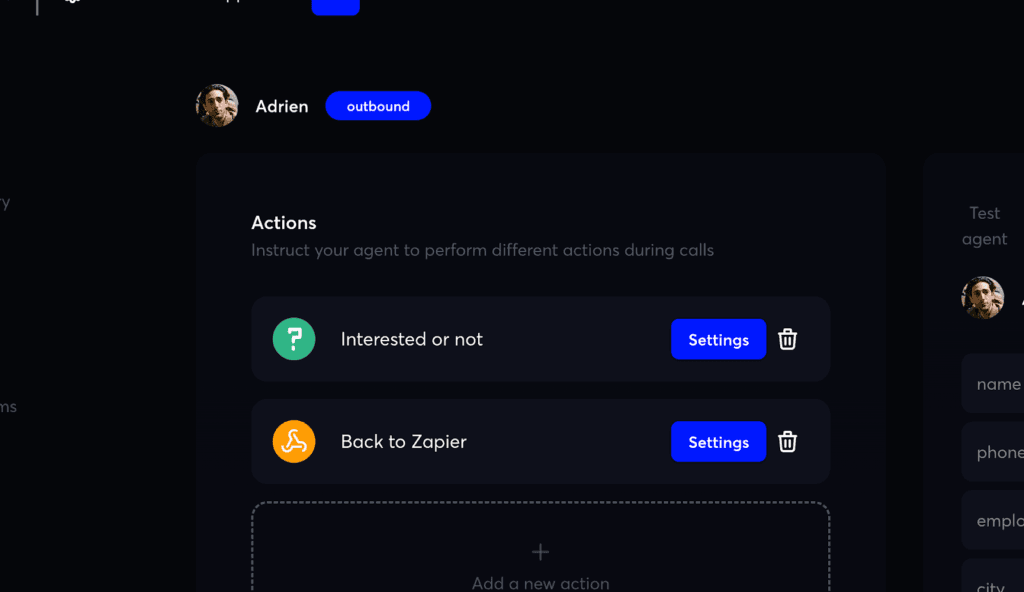Screen dimensions: 1024x592
Task: Click the employer input field
Action: (1000, 520)
